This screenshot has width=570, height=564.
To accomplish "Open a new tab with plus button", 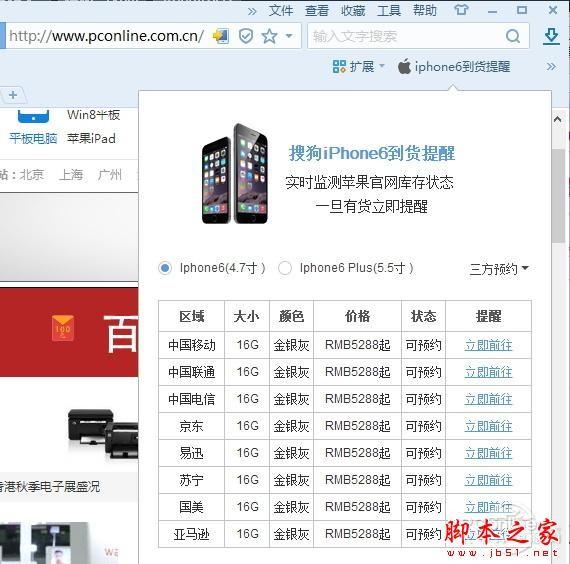I will [13, 95].
